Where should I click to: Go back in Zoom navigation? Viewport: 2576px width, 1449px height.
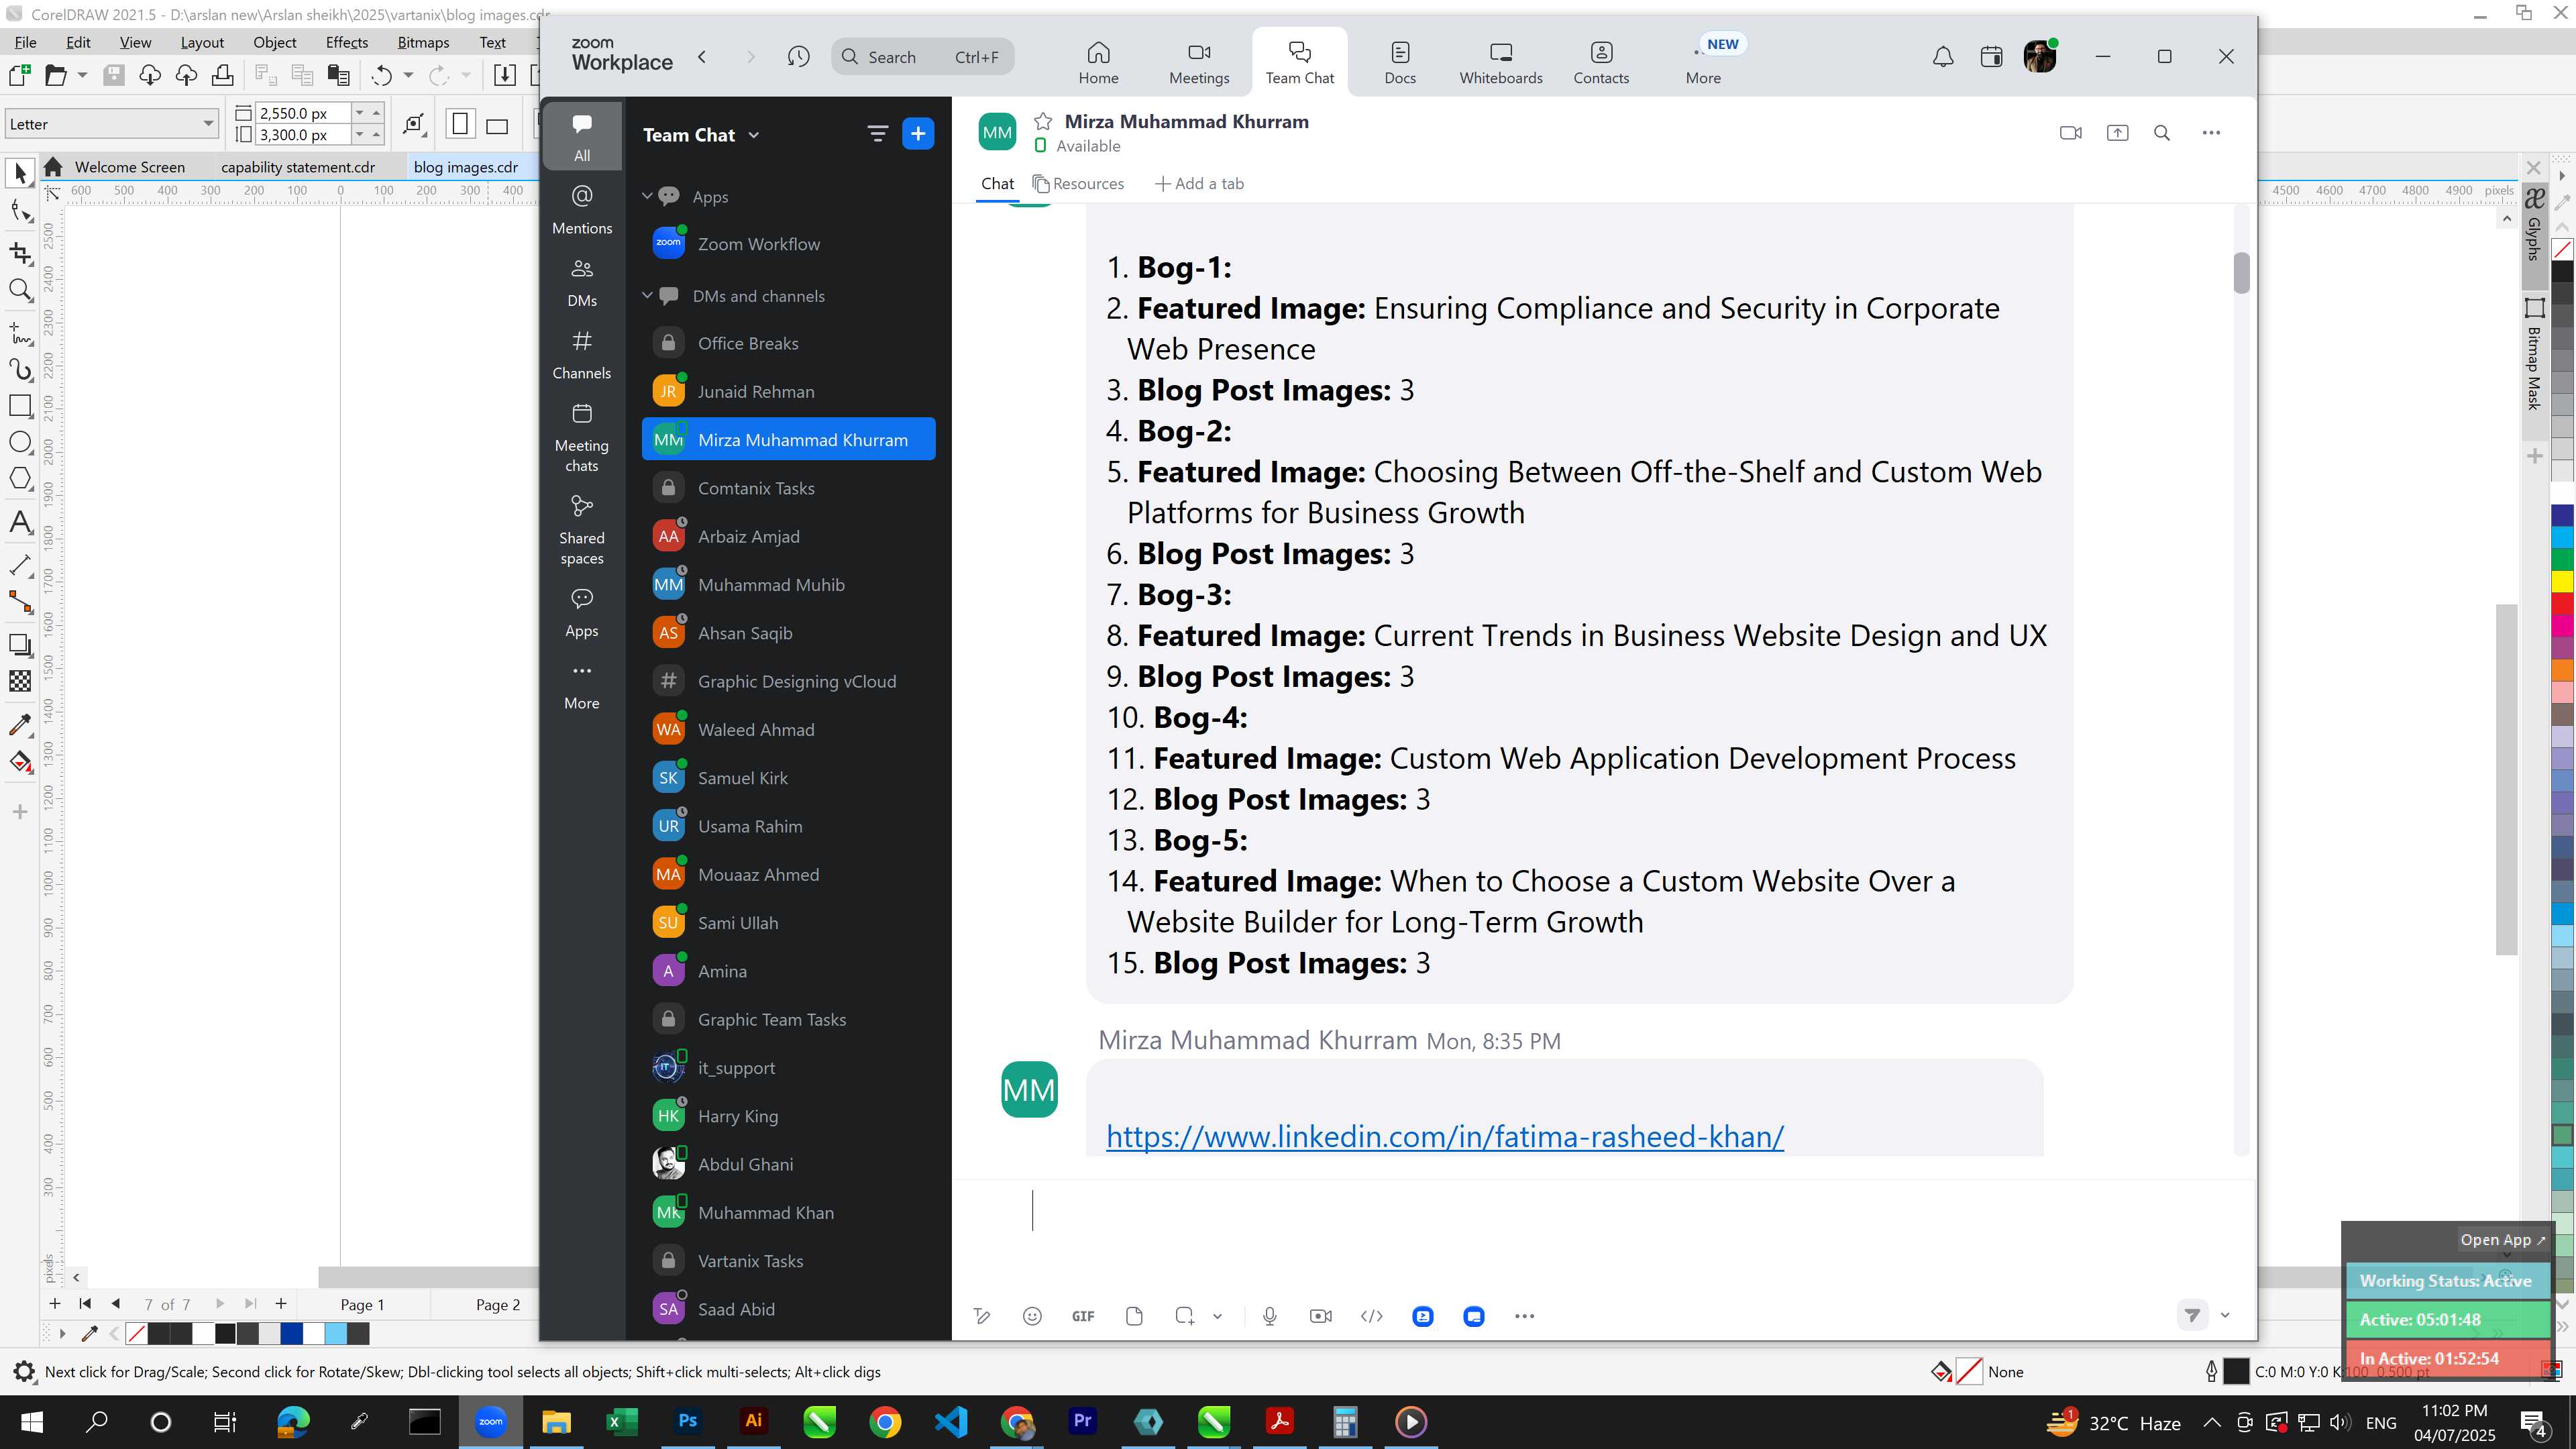[702, 57]
